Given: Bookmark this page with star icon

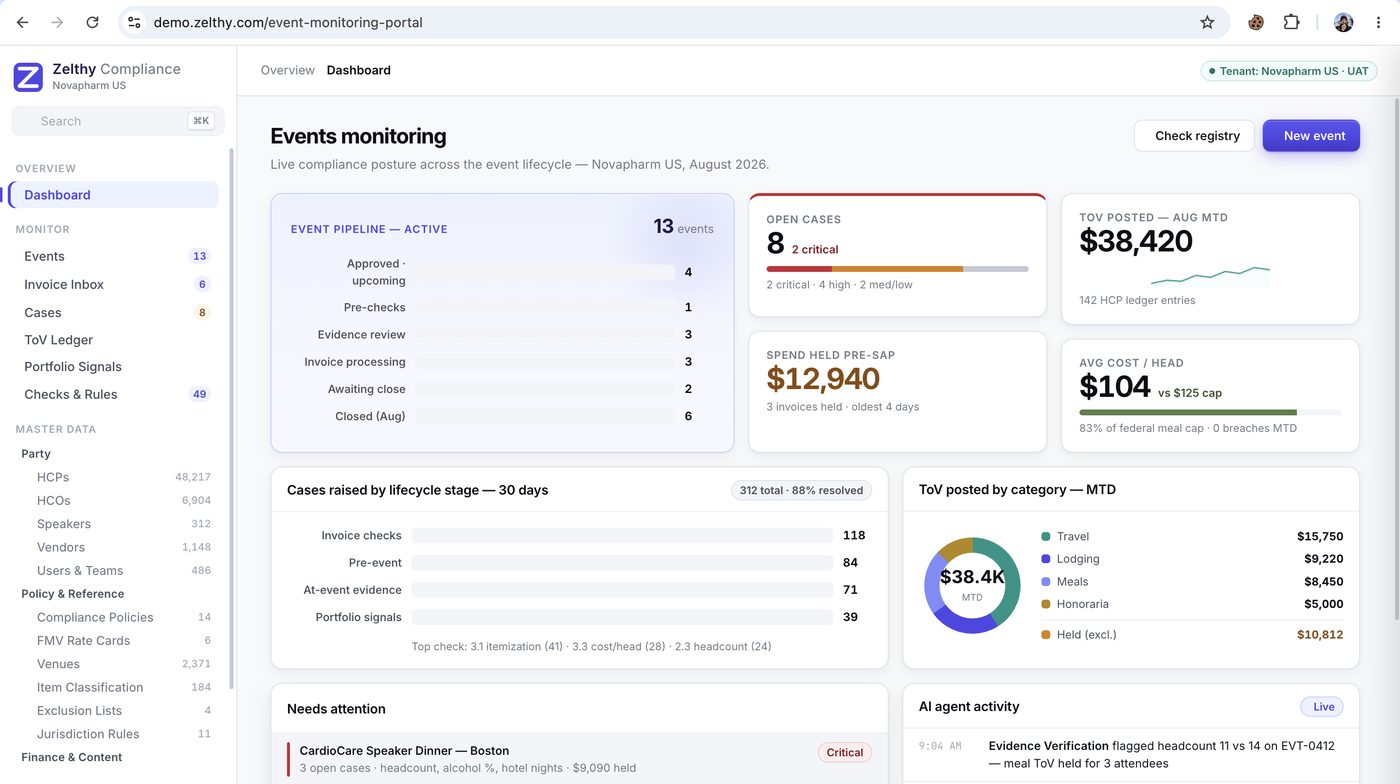Looking at the screenshot, I should (1207, 22).
